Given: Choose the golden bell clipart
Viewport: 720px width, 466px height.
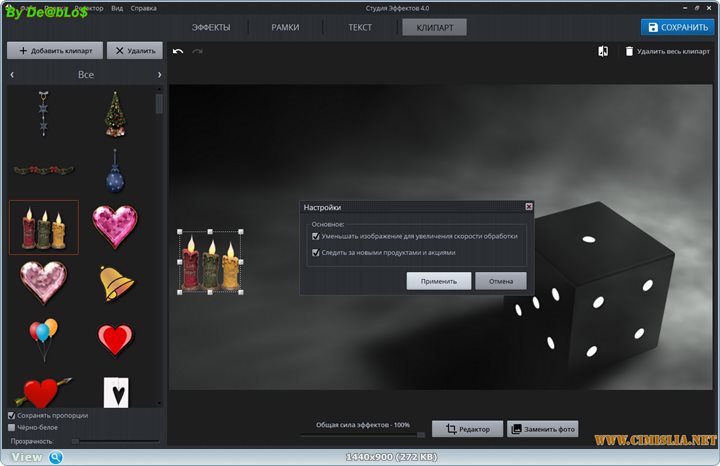Looking at the screenshot, I should click(x=116, y=283).
